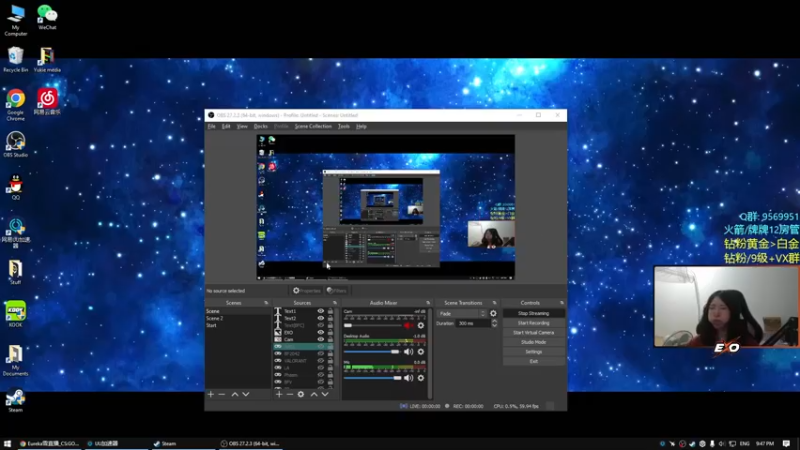The image size is (800, 450).
Task: Click Start Virtual Camera button
Action: tap(534, 333)
